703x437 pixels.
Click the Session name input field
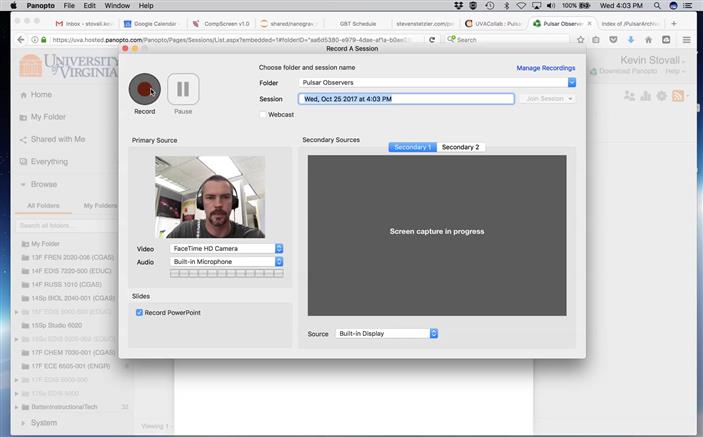click(x=406, y=99)
